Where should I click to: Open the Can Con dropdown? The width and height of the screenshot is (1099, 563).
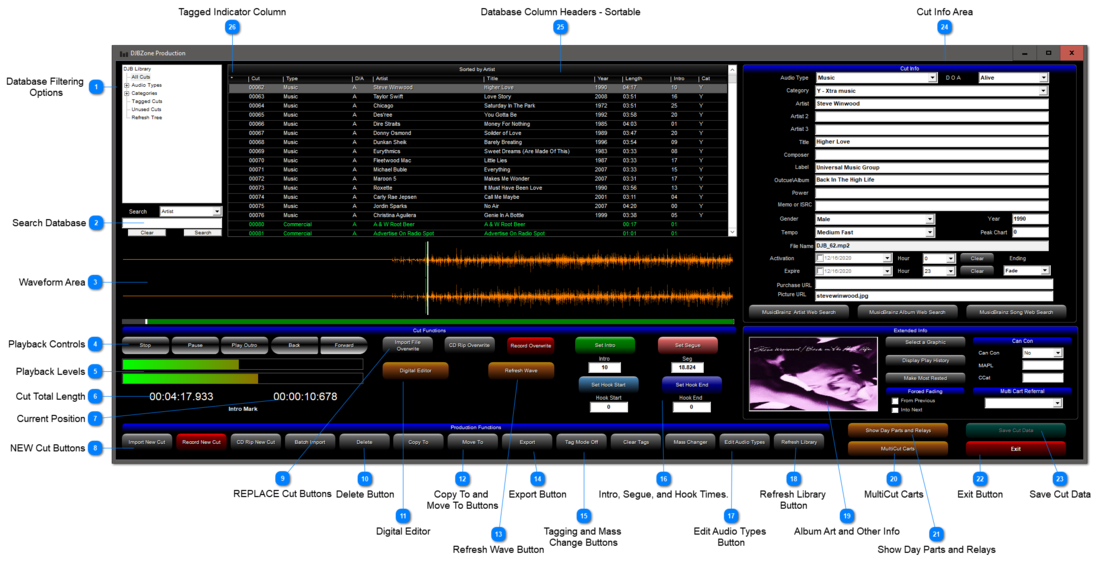(x=1058, y=353)
